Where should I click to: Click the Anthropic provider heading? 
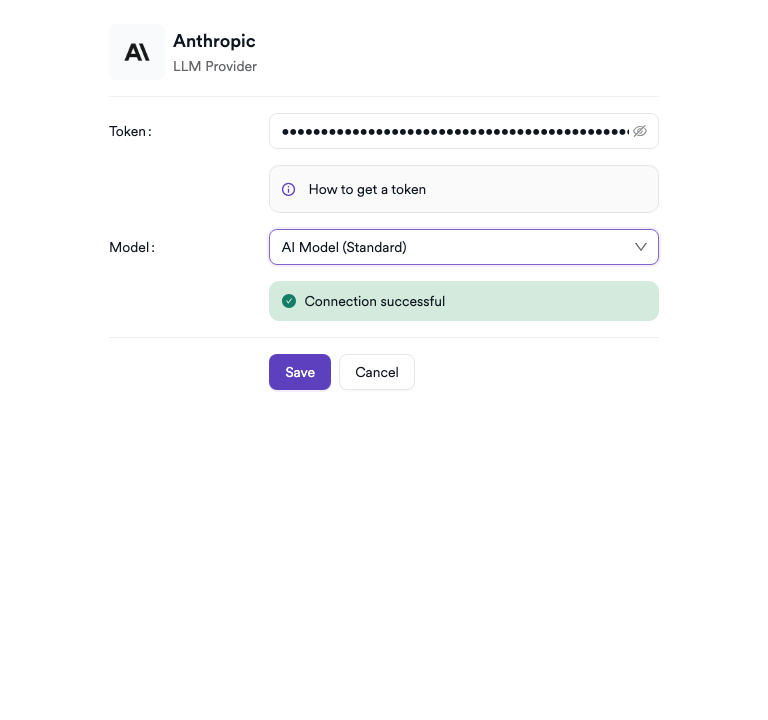click(214, 41)
